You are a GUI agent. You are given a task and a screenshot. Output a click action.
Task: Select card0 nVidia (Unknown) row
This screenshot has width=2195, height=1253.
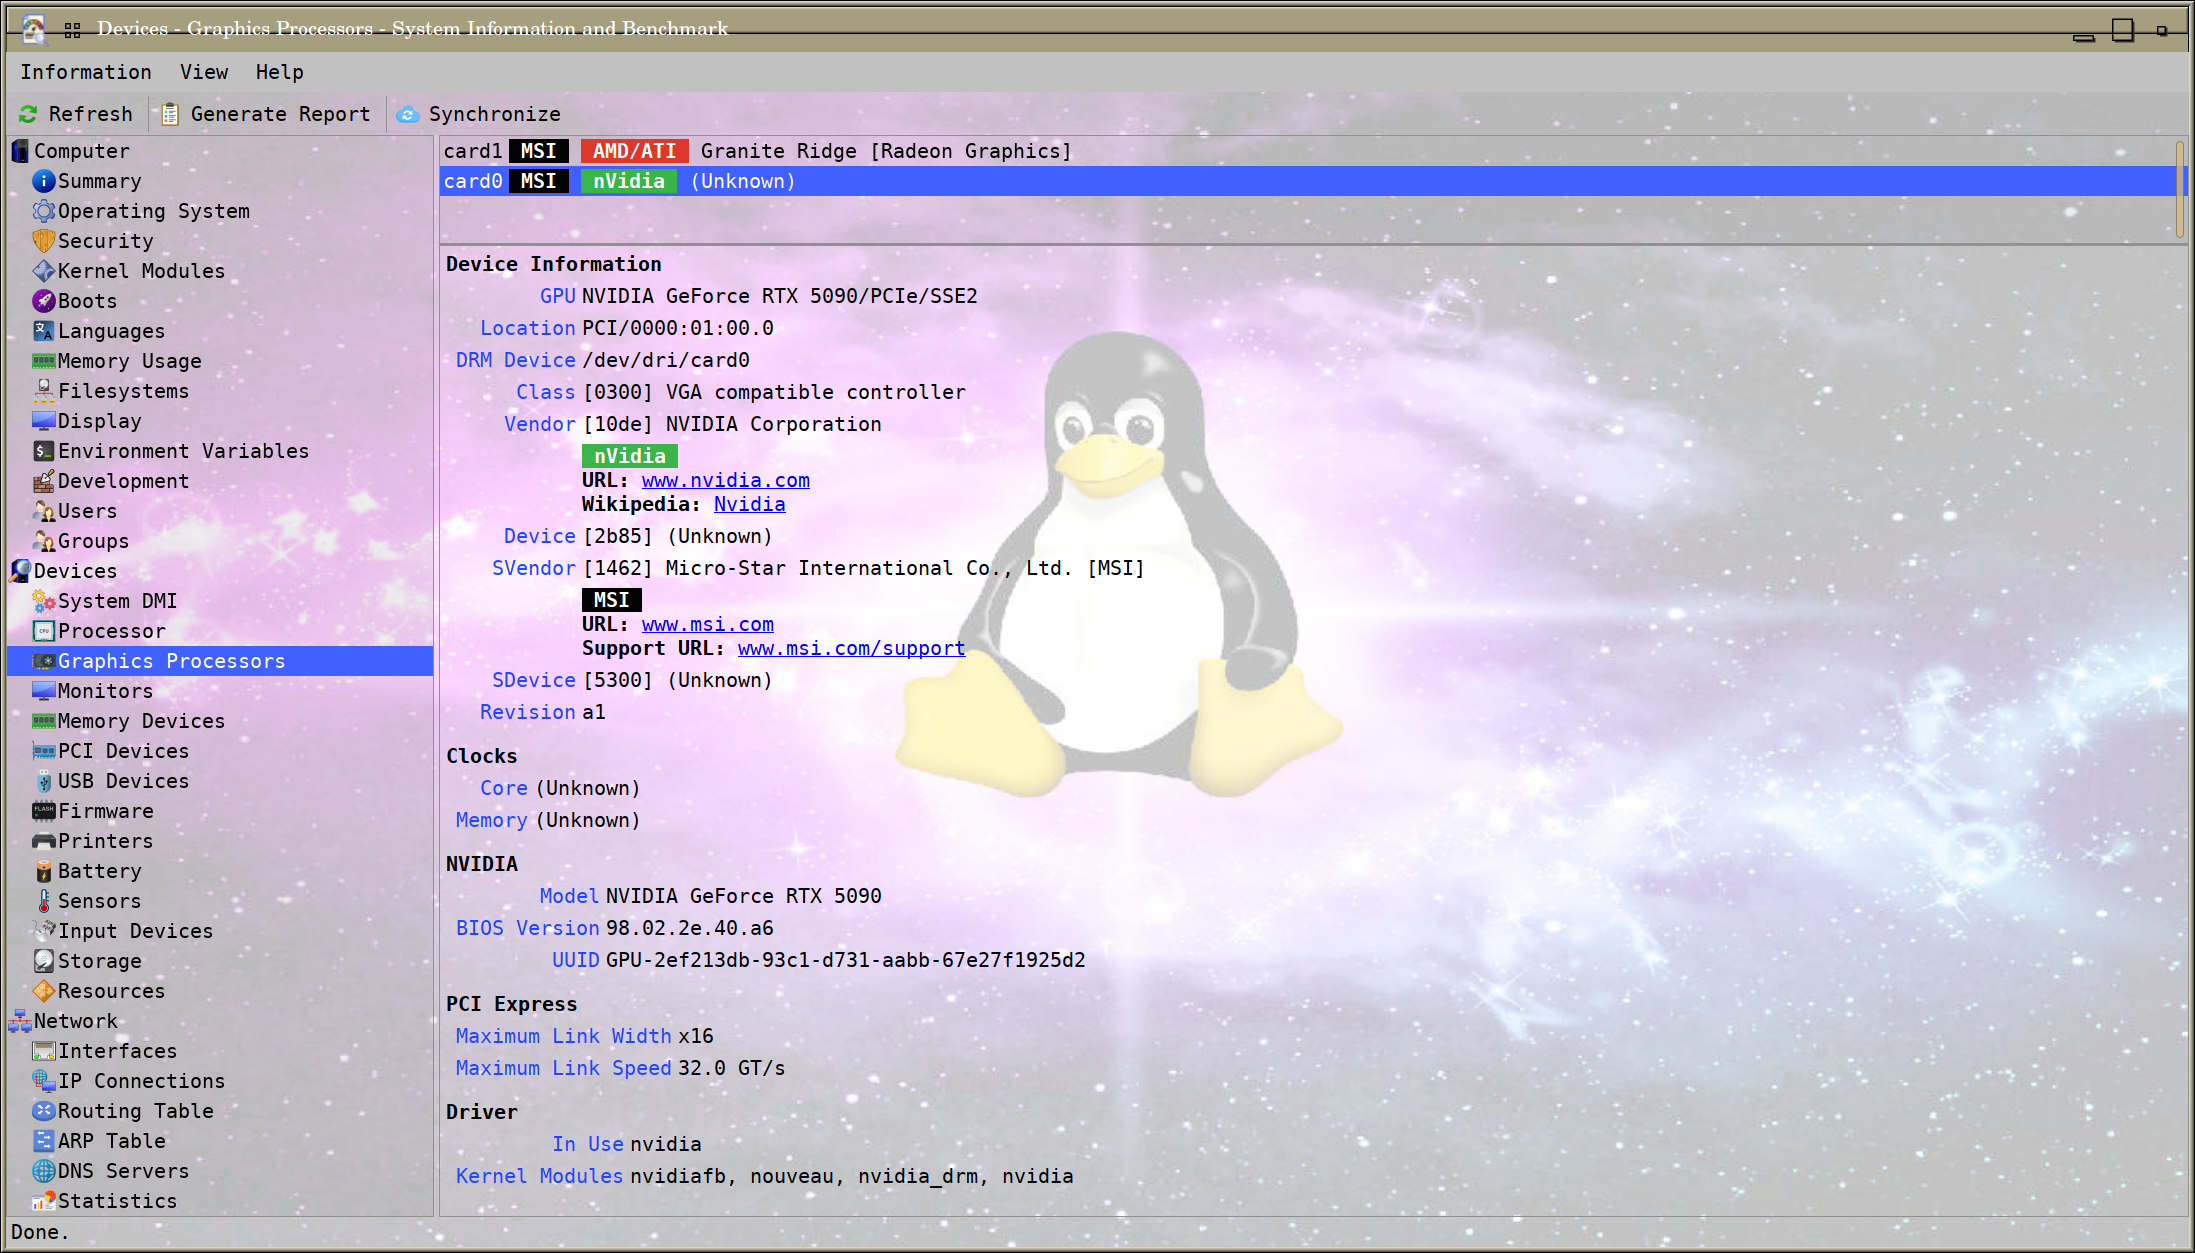1306,181
